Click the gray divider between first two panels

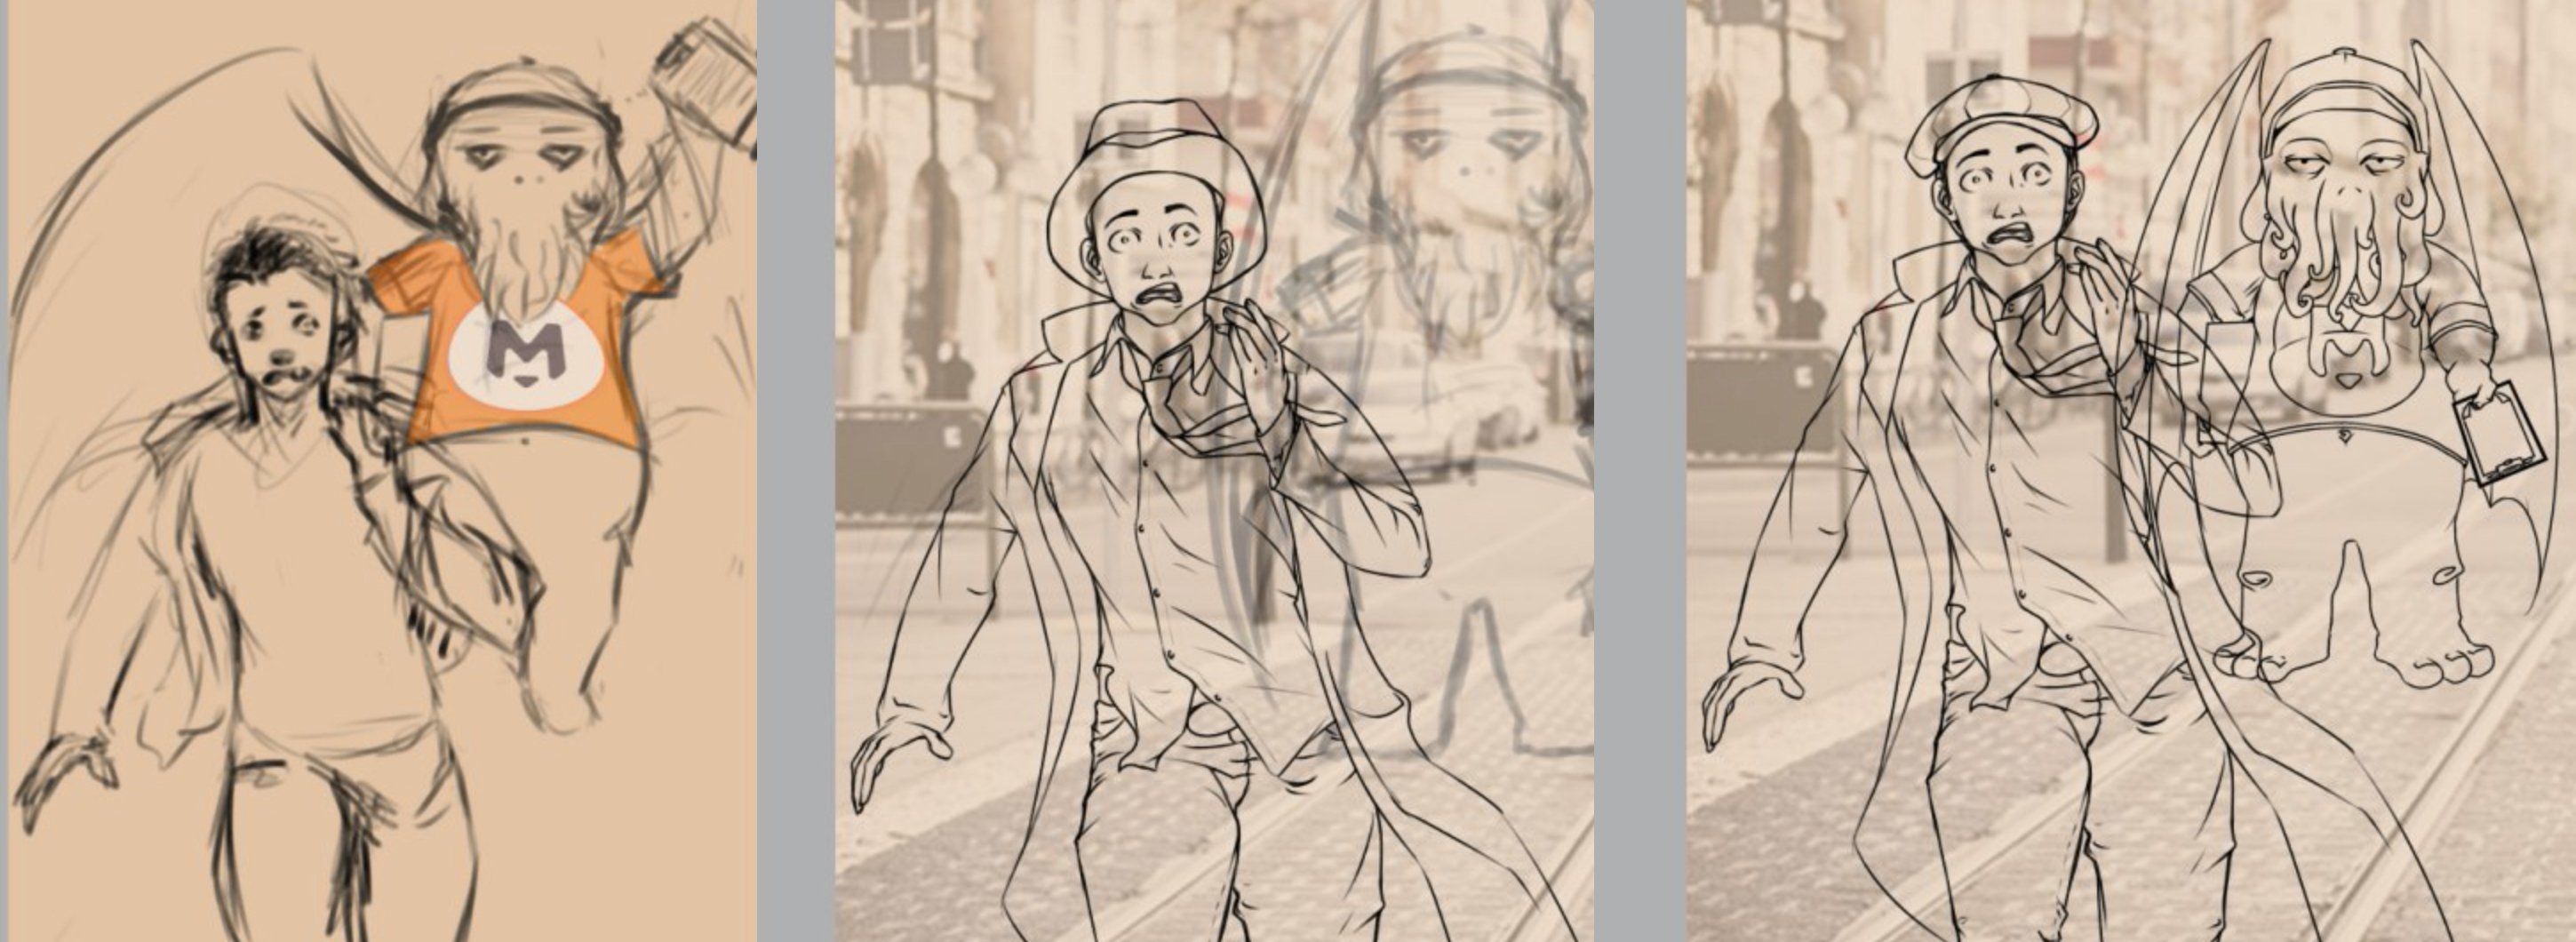795,470
